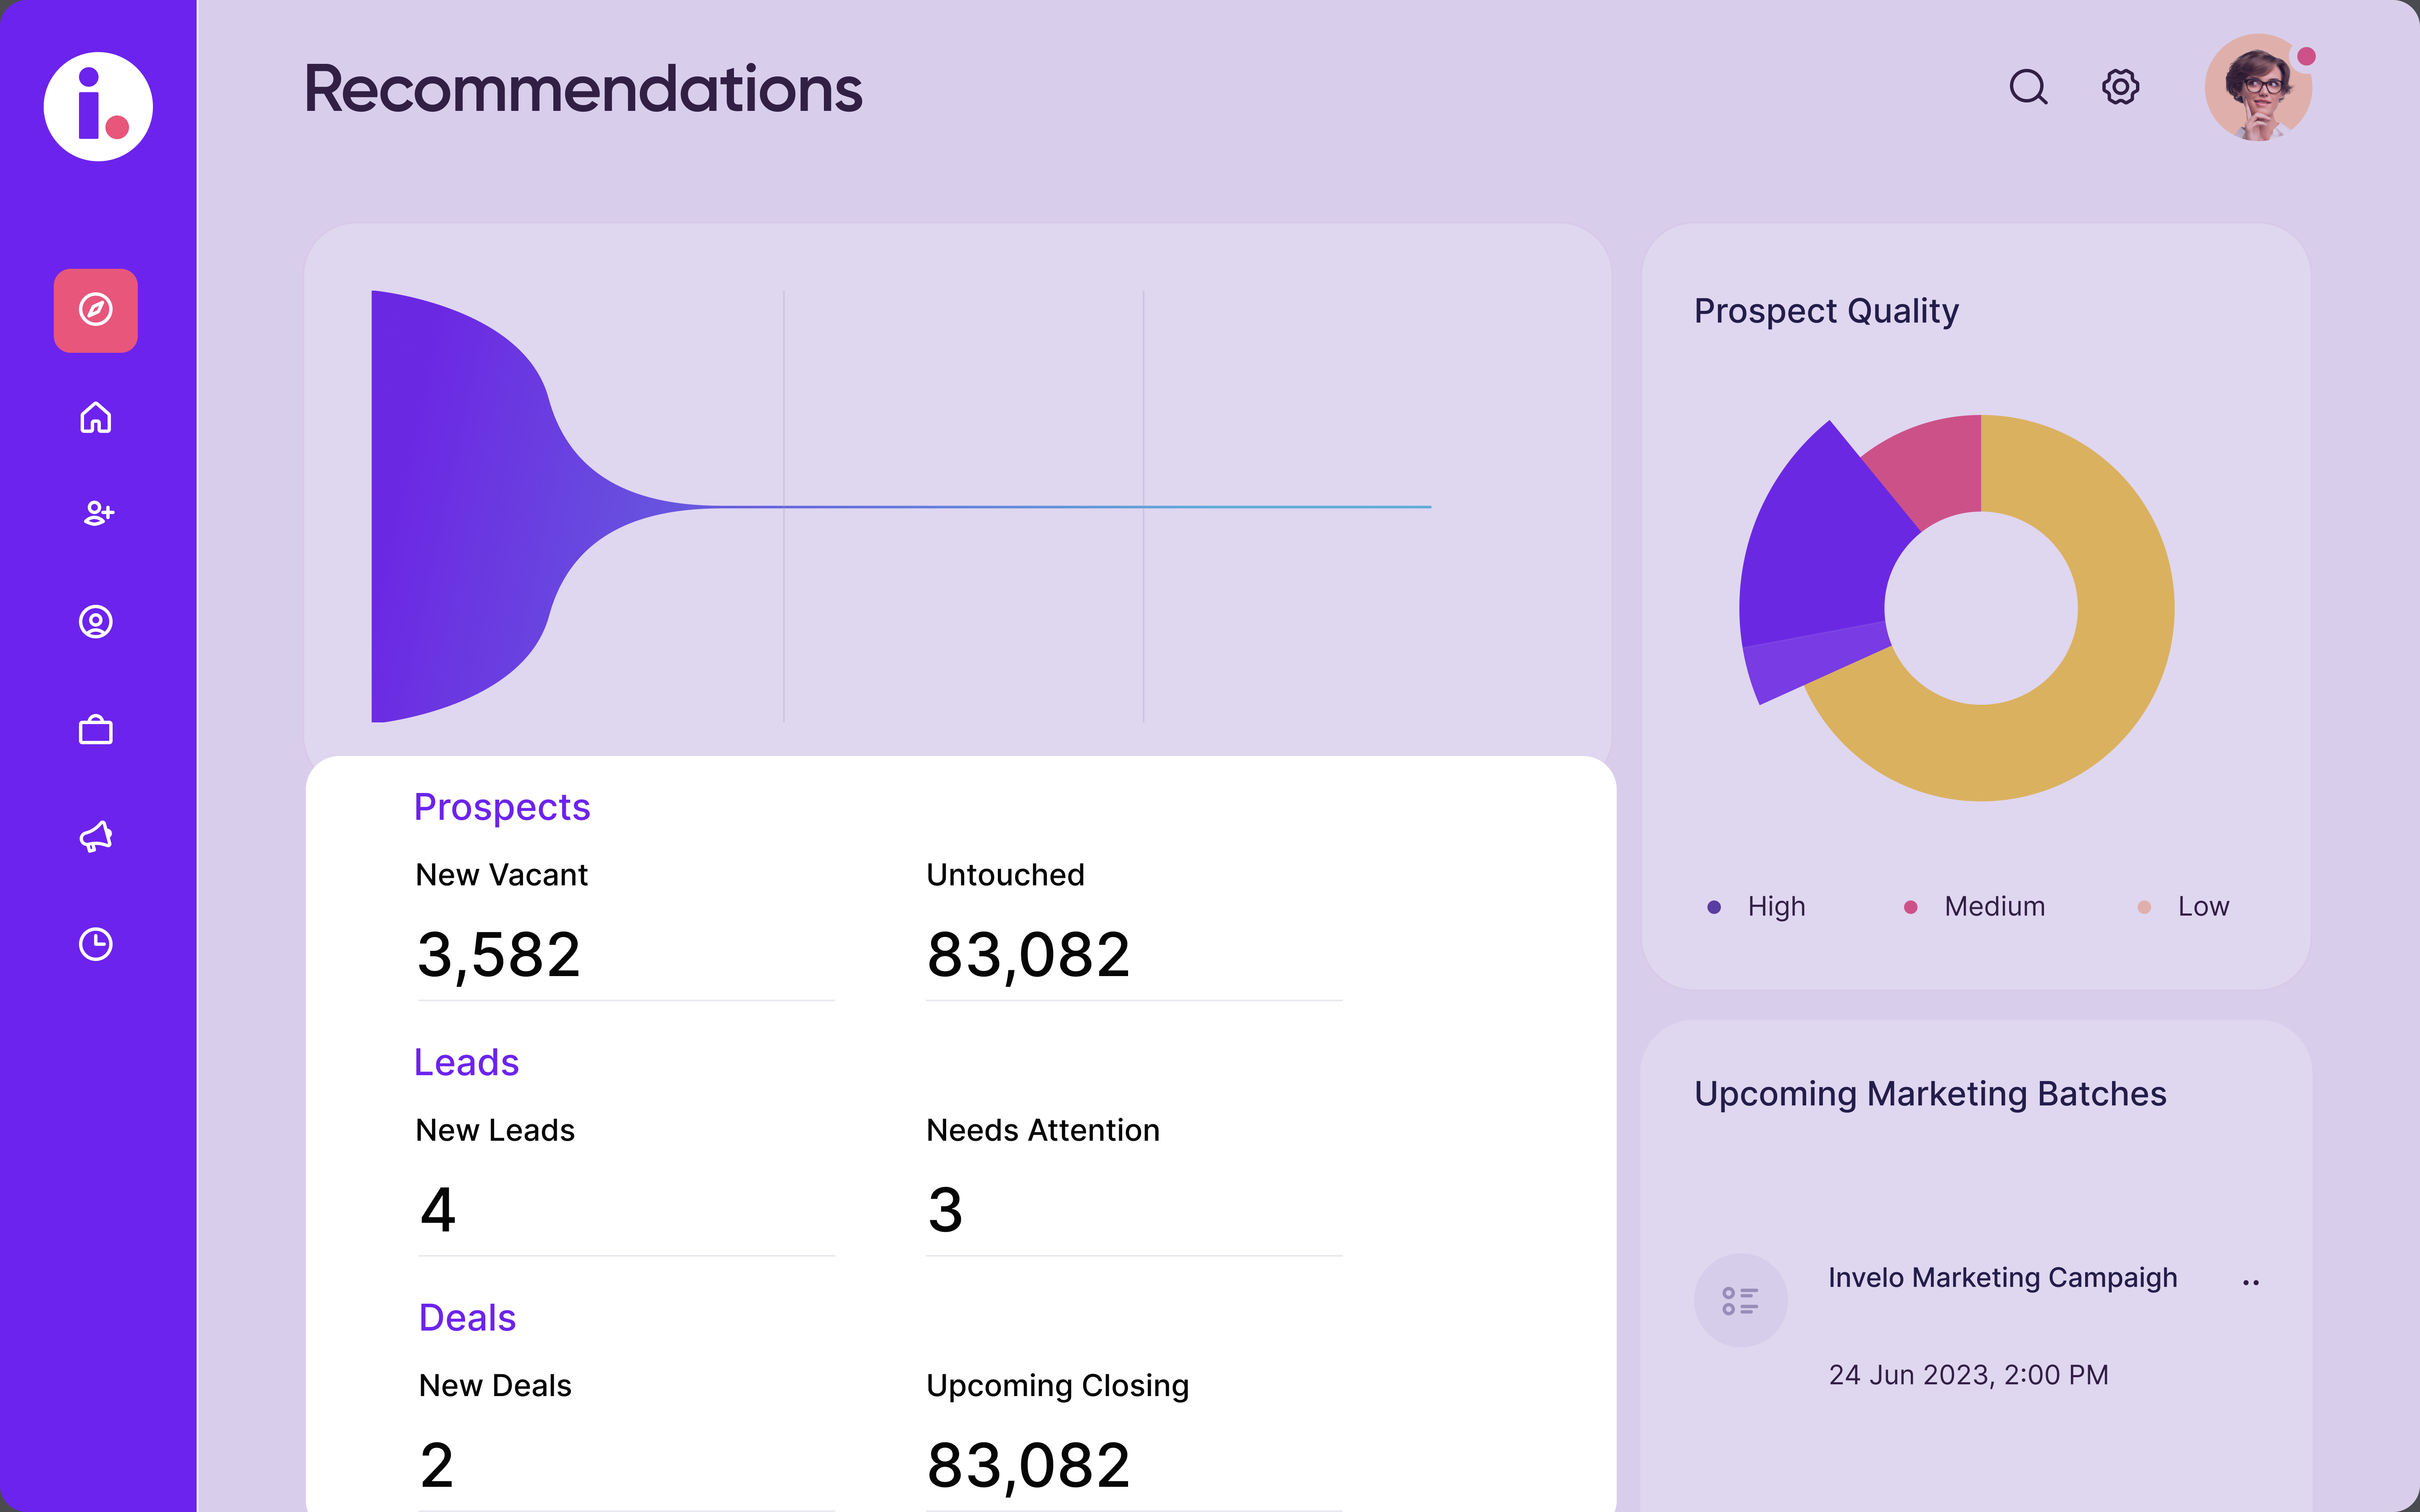Open the briefcase deals sidebar icon

95,730
